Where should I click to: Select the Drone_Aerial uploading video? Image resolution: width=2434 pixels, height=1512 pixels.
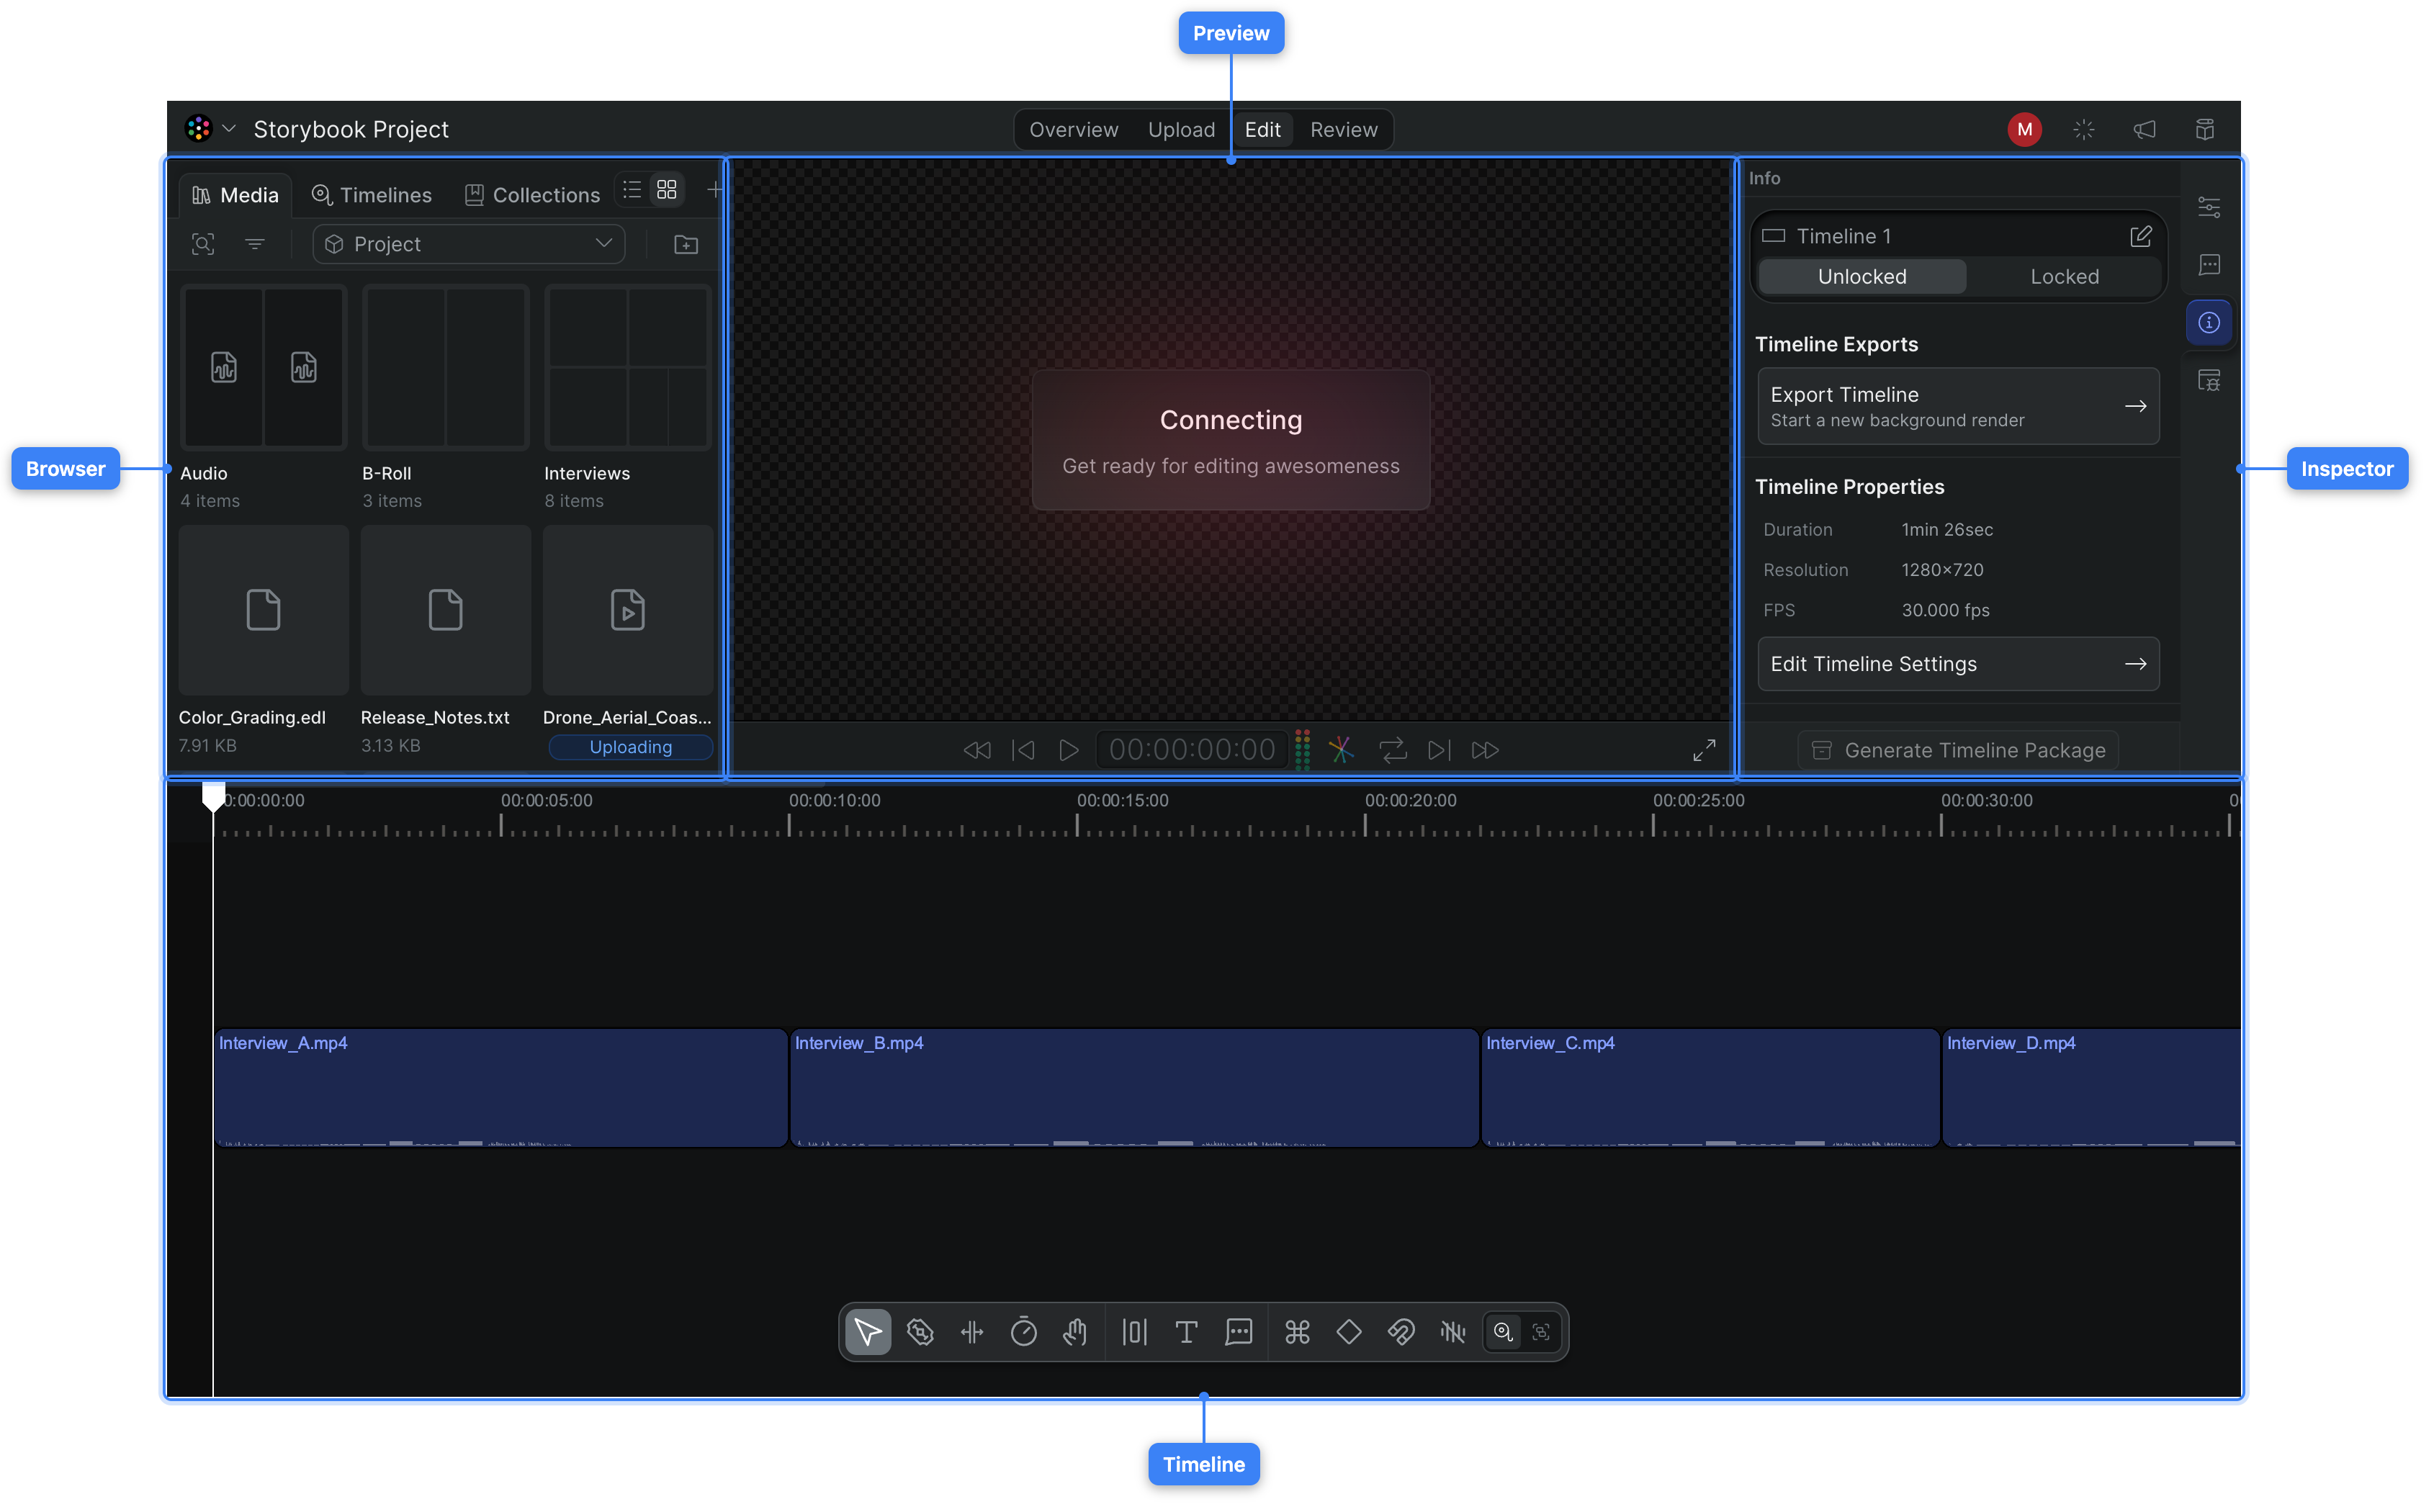tap(628, 610)
